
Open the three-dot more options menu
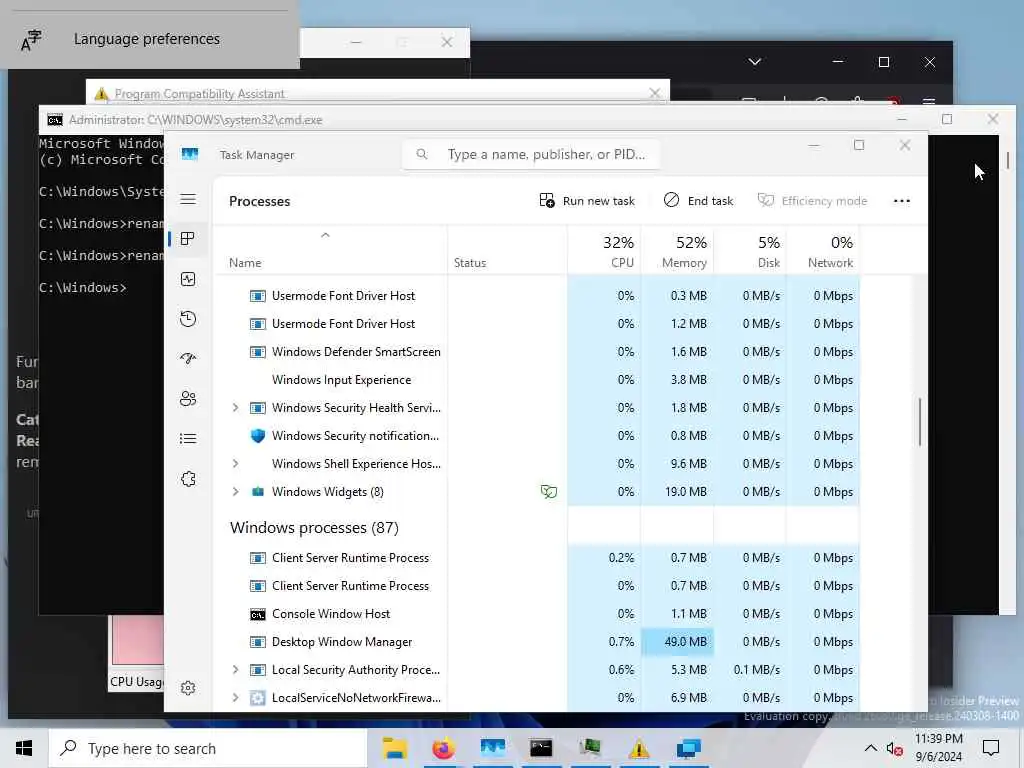point(902,200)
